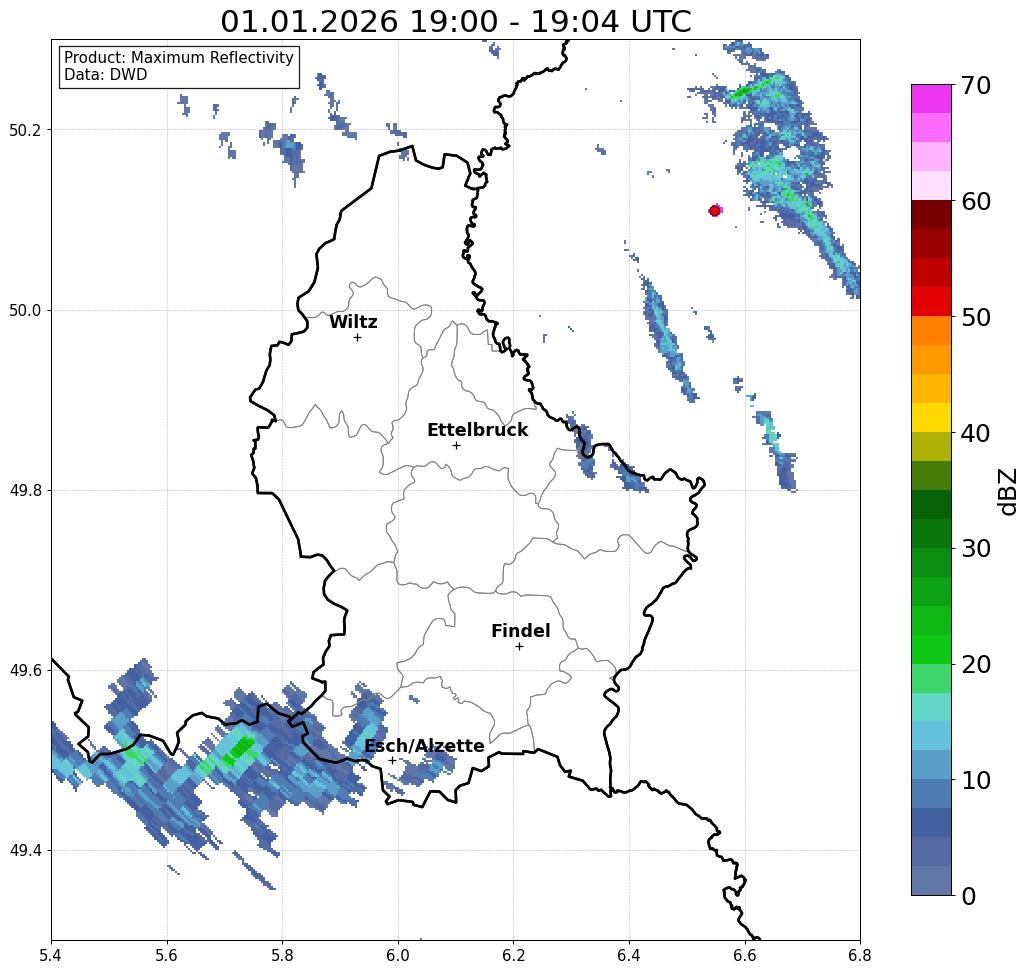
Task: Click the magenta top colorbar segment
Action: 931,99
